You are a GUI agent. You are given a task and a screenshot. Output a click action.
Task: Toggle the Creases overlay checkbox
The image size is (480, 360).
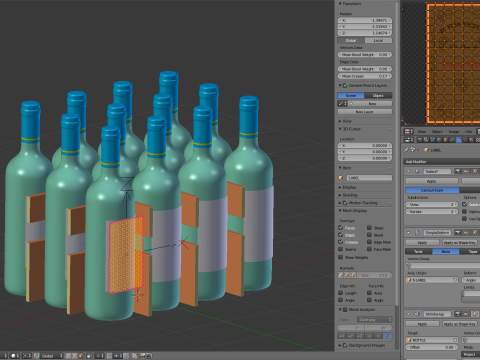tap(341, 242)
